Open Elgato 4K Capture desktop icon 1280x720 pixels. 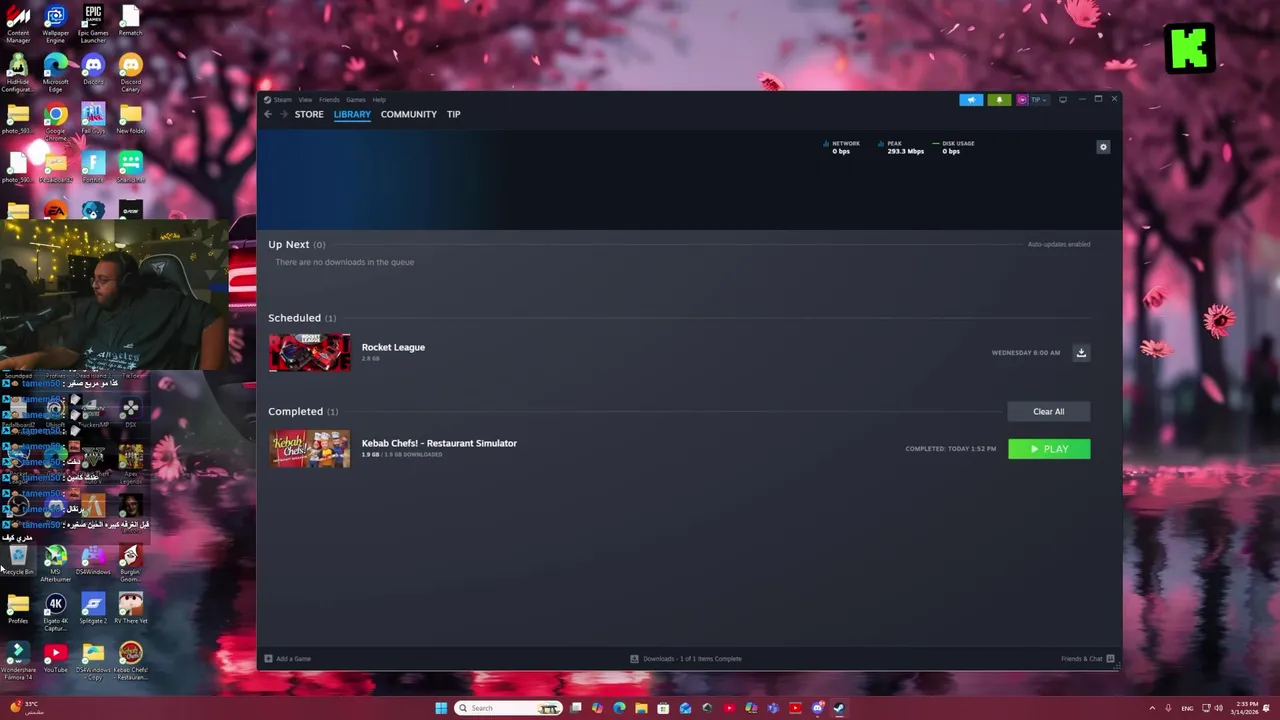[55, 613]
